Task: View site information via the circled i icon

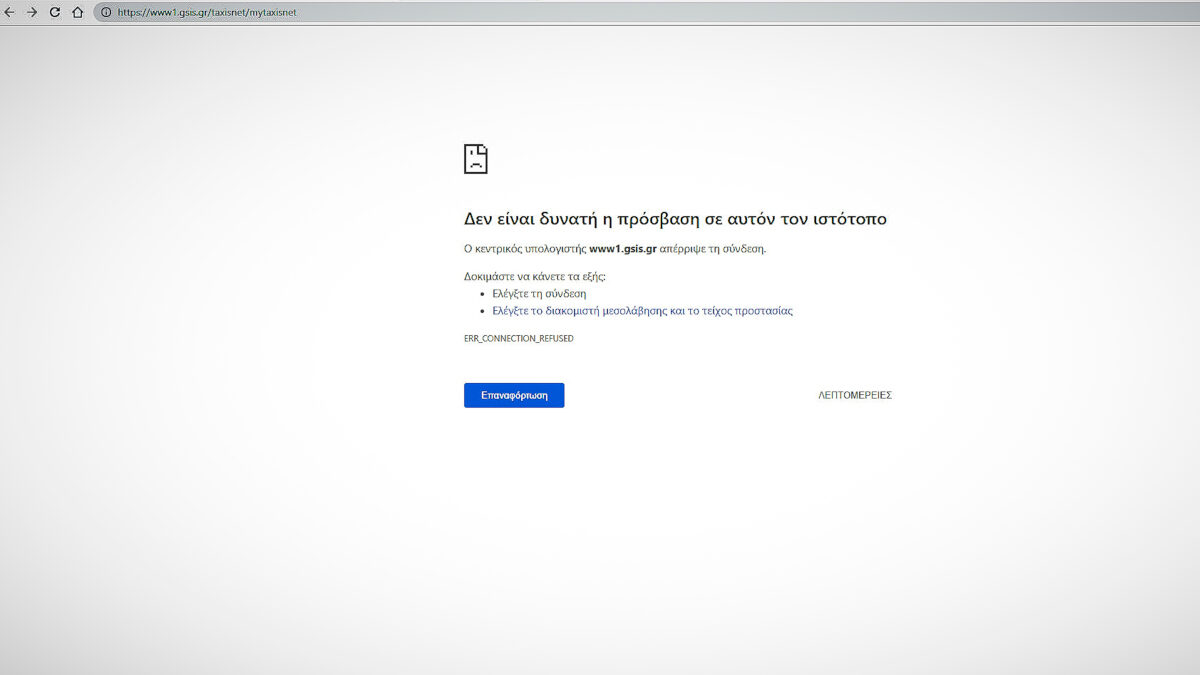Action: tap(106, 12)
